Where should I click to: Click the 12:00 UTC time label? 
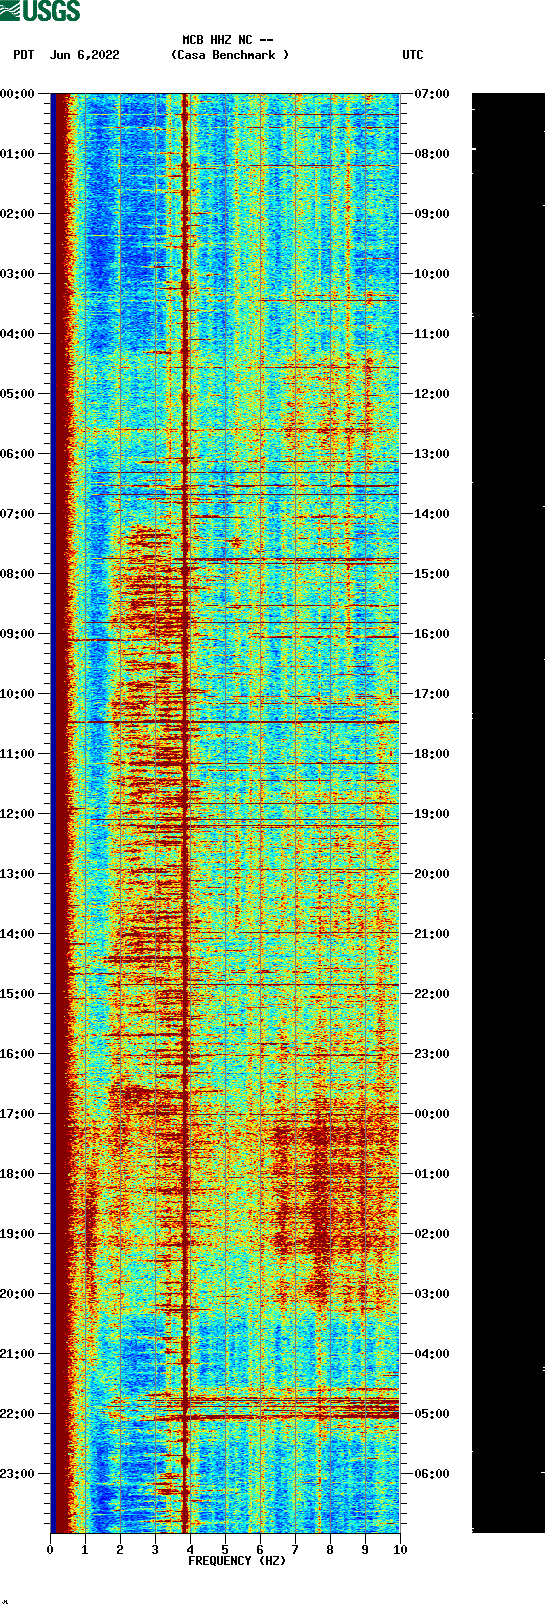[x=432, y=394]
